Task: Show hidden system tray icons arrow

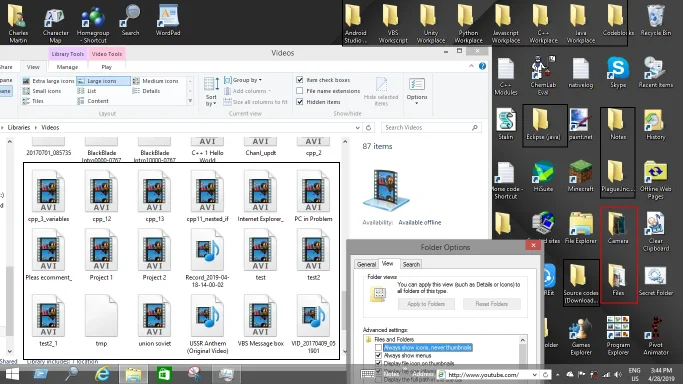Action: [x=558, y=374]
